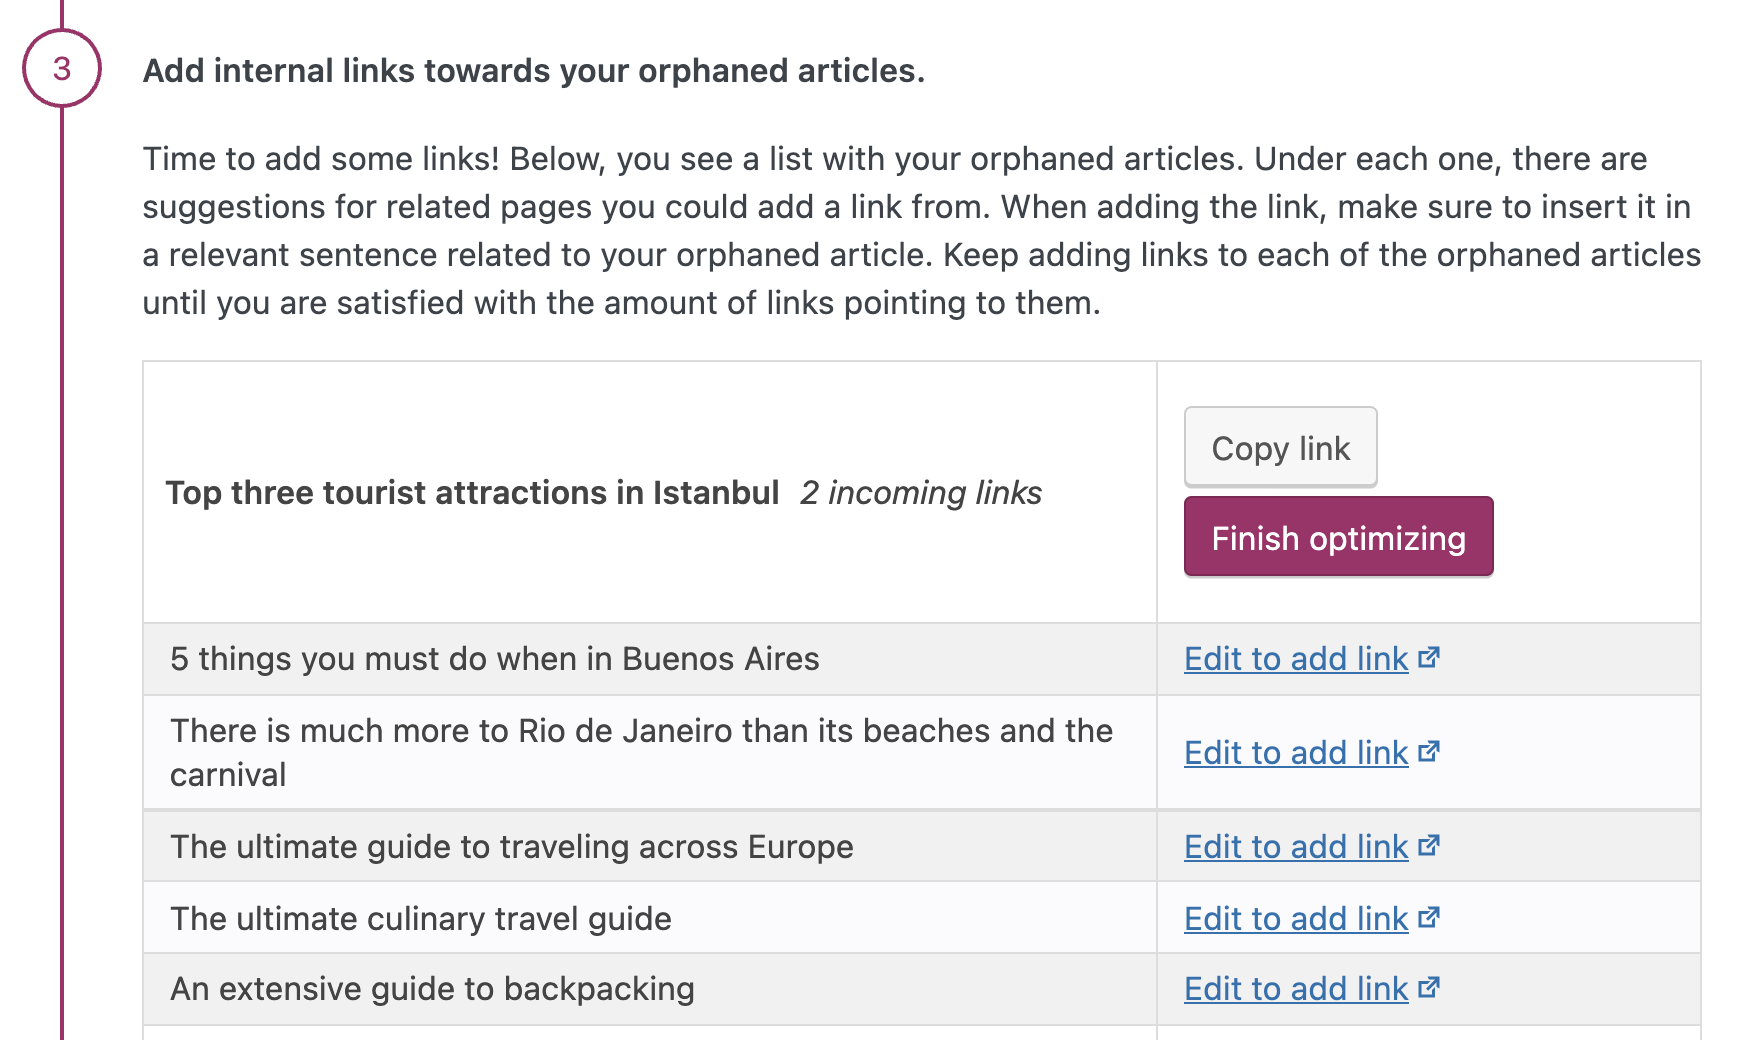Click the step 3 circle marker
Image resolution: width=1750 pixels, height=1040 pixels.
pyautogui.click(x=62, y=68)
